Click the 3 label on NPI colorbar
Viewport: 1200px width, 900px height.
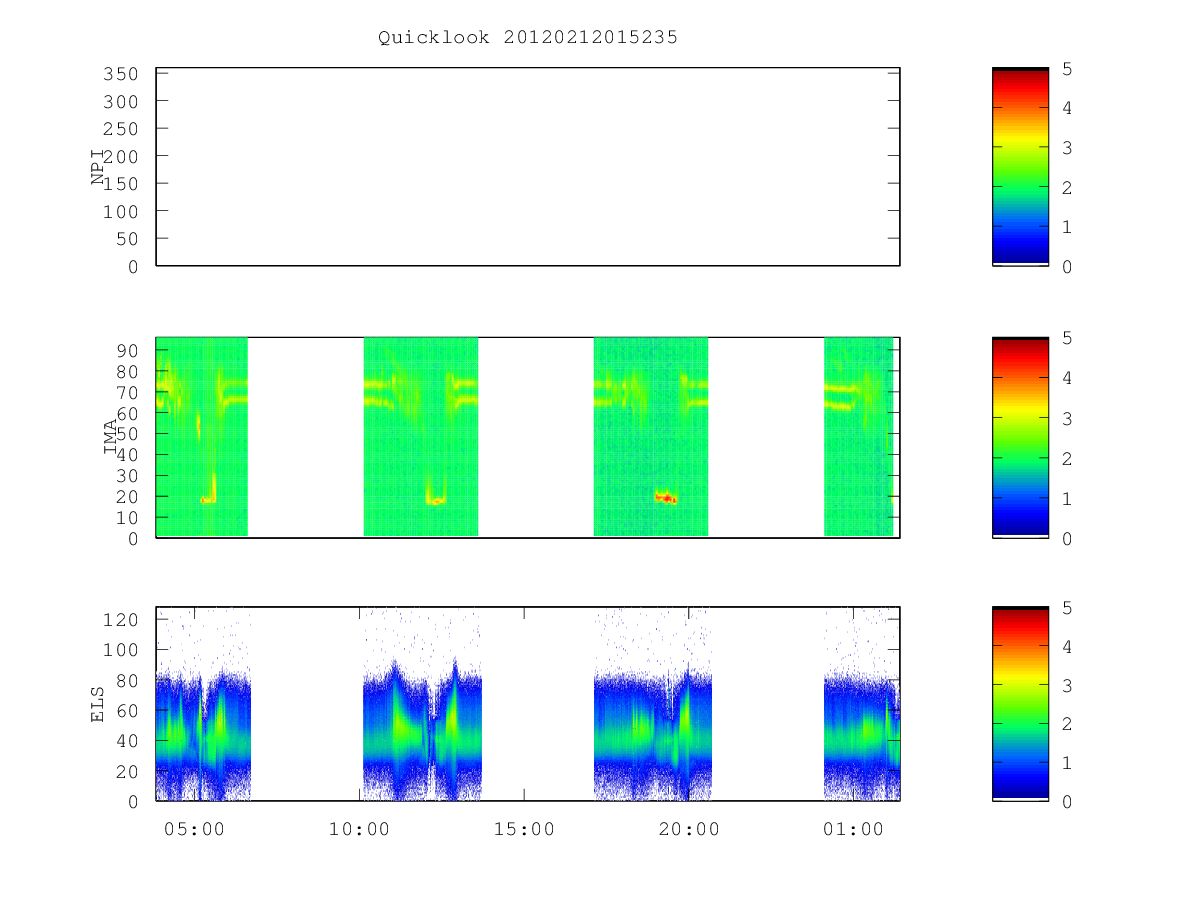point(1067,148)
